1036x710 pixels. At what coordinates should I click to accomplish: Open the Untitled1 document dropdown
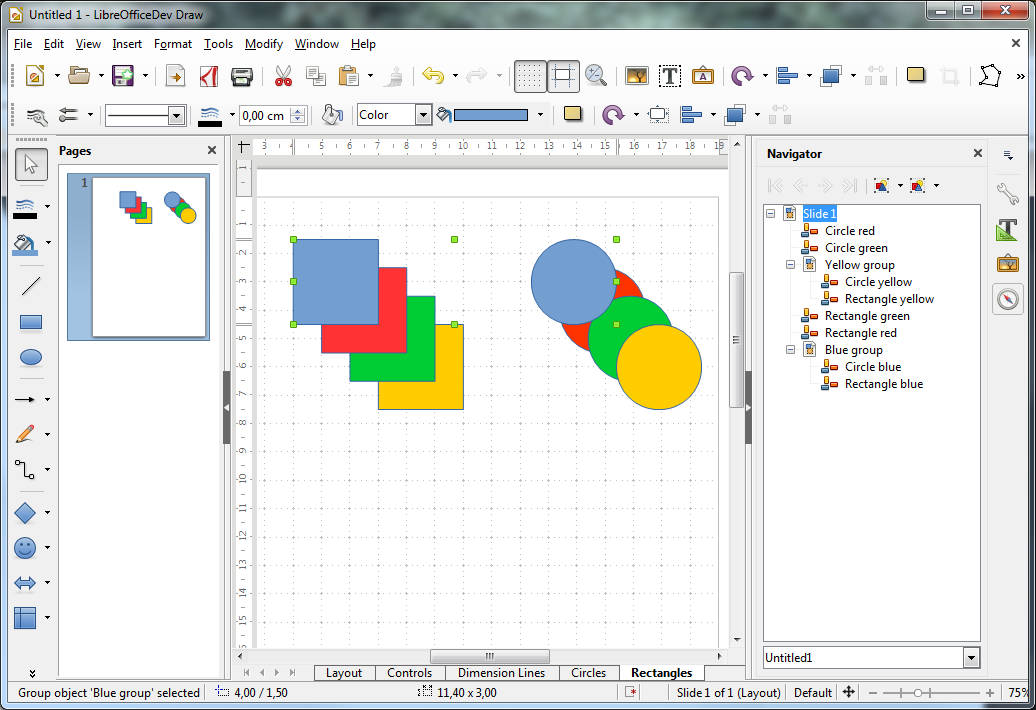(970, 657)
